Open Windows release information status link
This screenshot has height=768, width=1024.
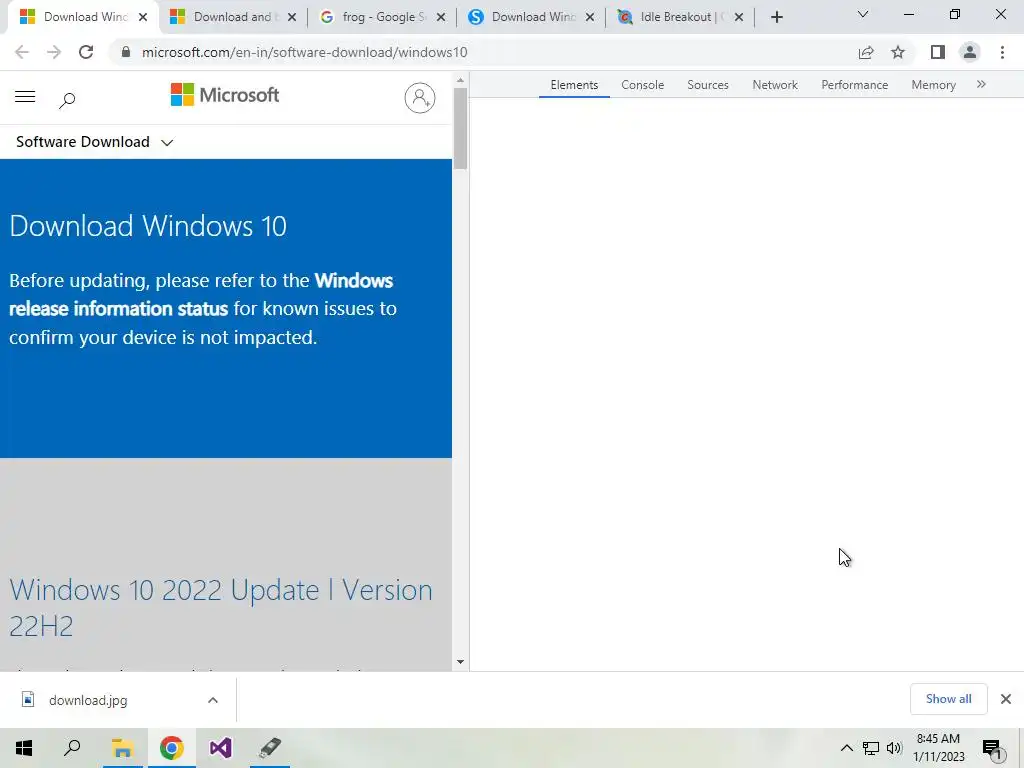[201, 295]
